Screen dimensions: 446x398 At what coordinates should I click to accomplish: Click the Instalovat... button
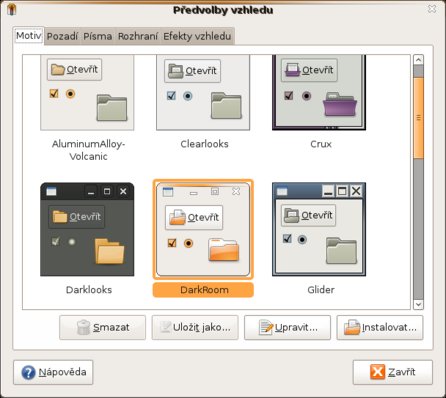click(x=380, y=327)
